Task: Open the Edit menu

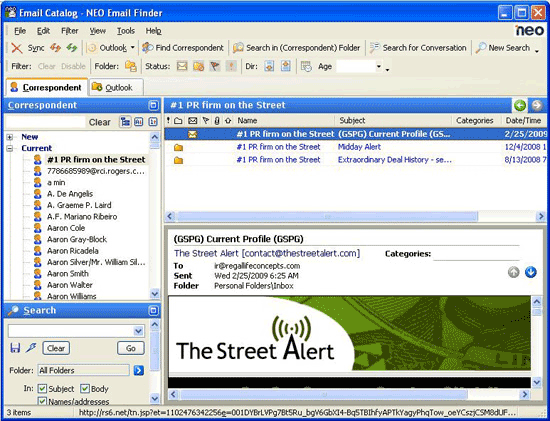Action: pos(43,31)
